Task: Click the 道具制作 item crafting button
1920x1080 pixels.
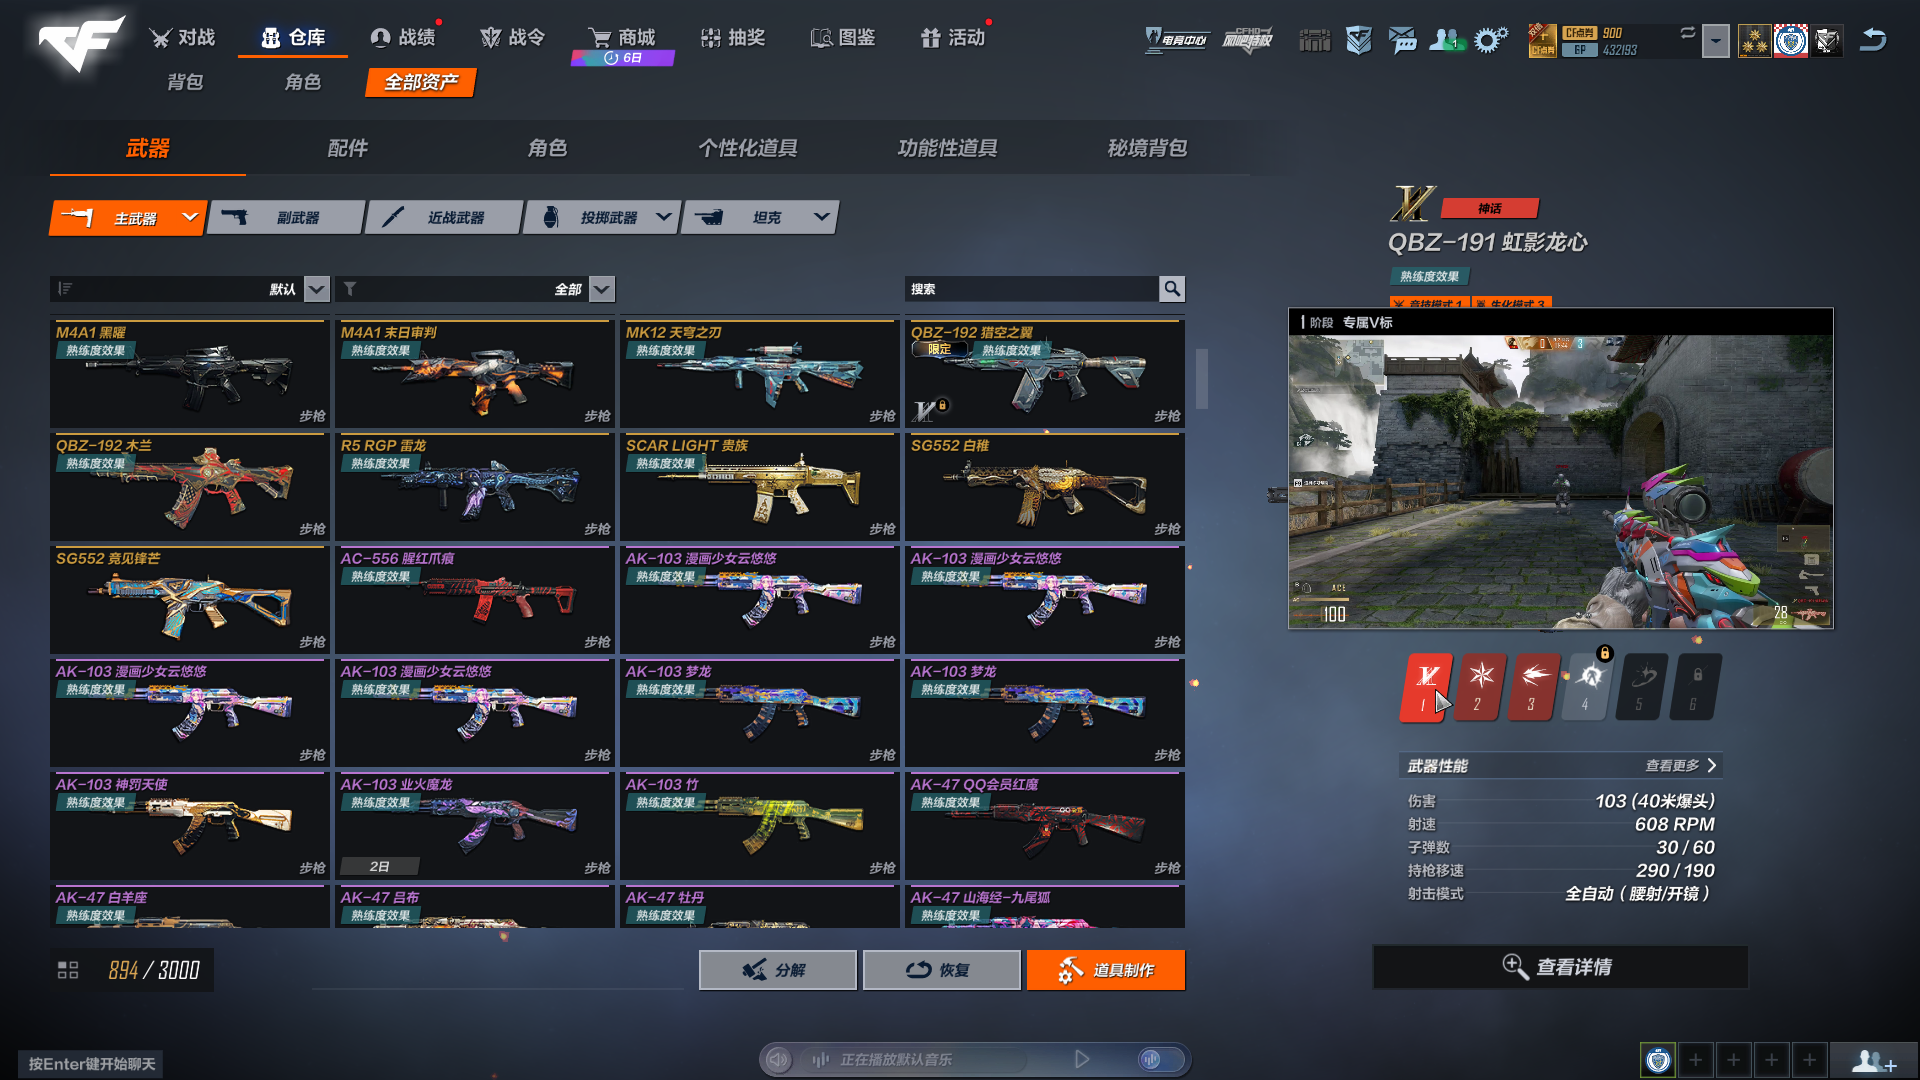Action: (x=1105, y=970)
